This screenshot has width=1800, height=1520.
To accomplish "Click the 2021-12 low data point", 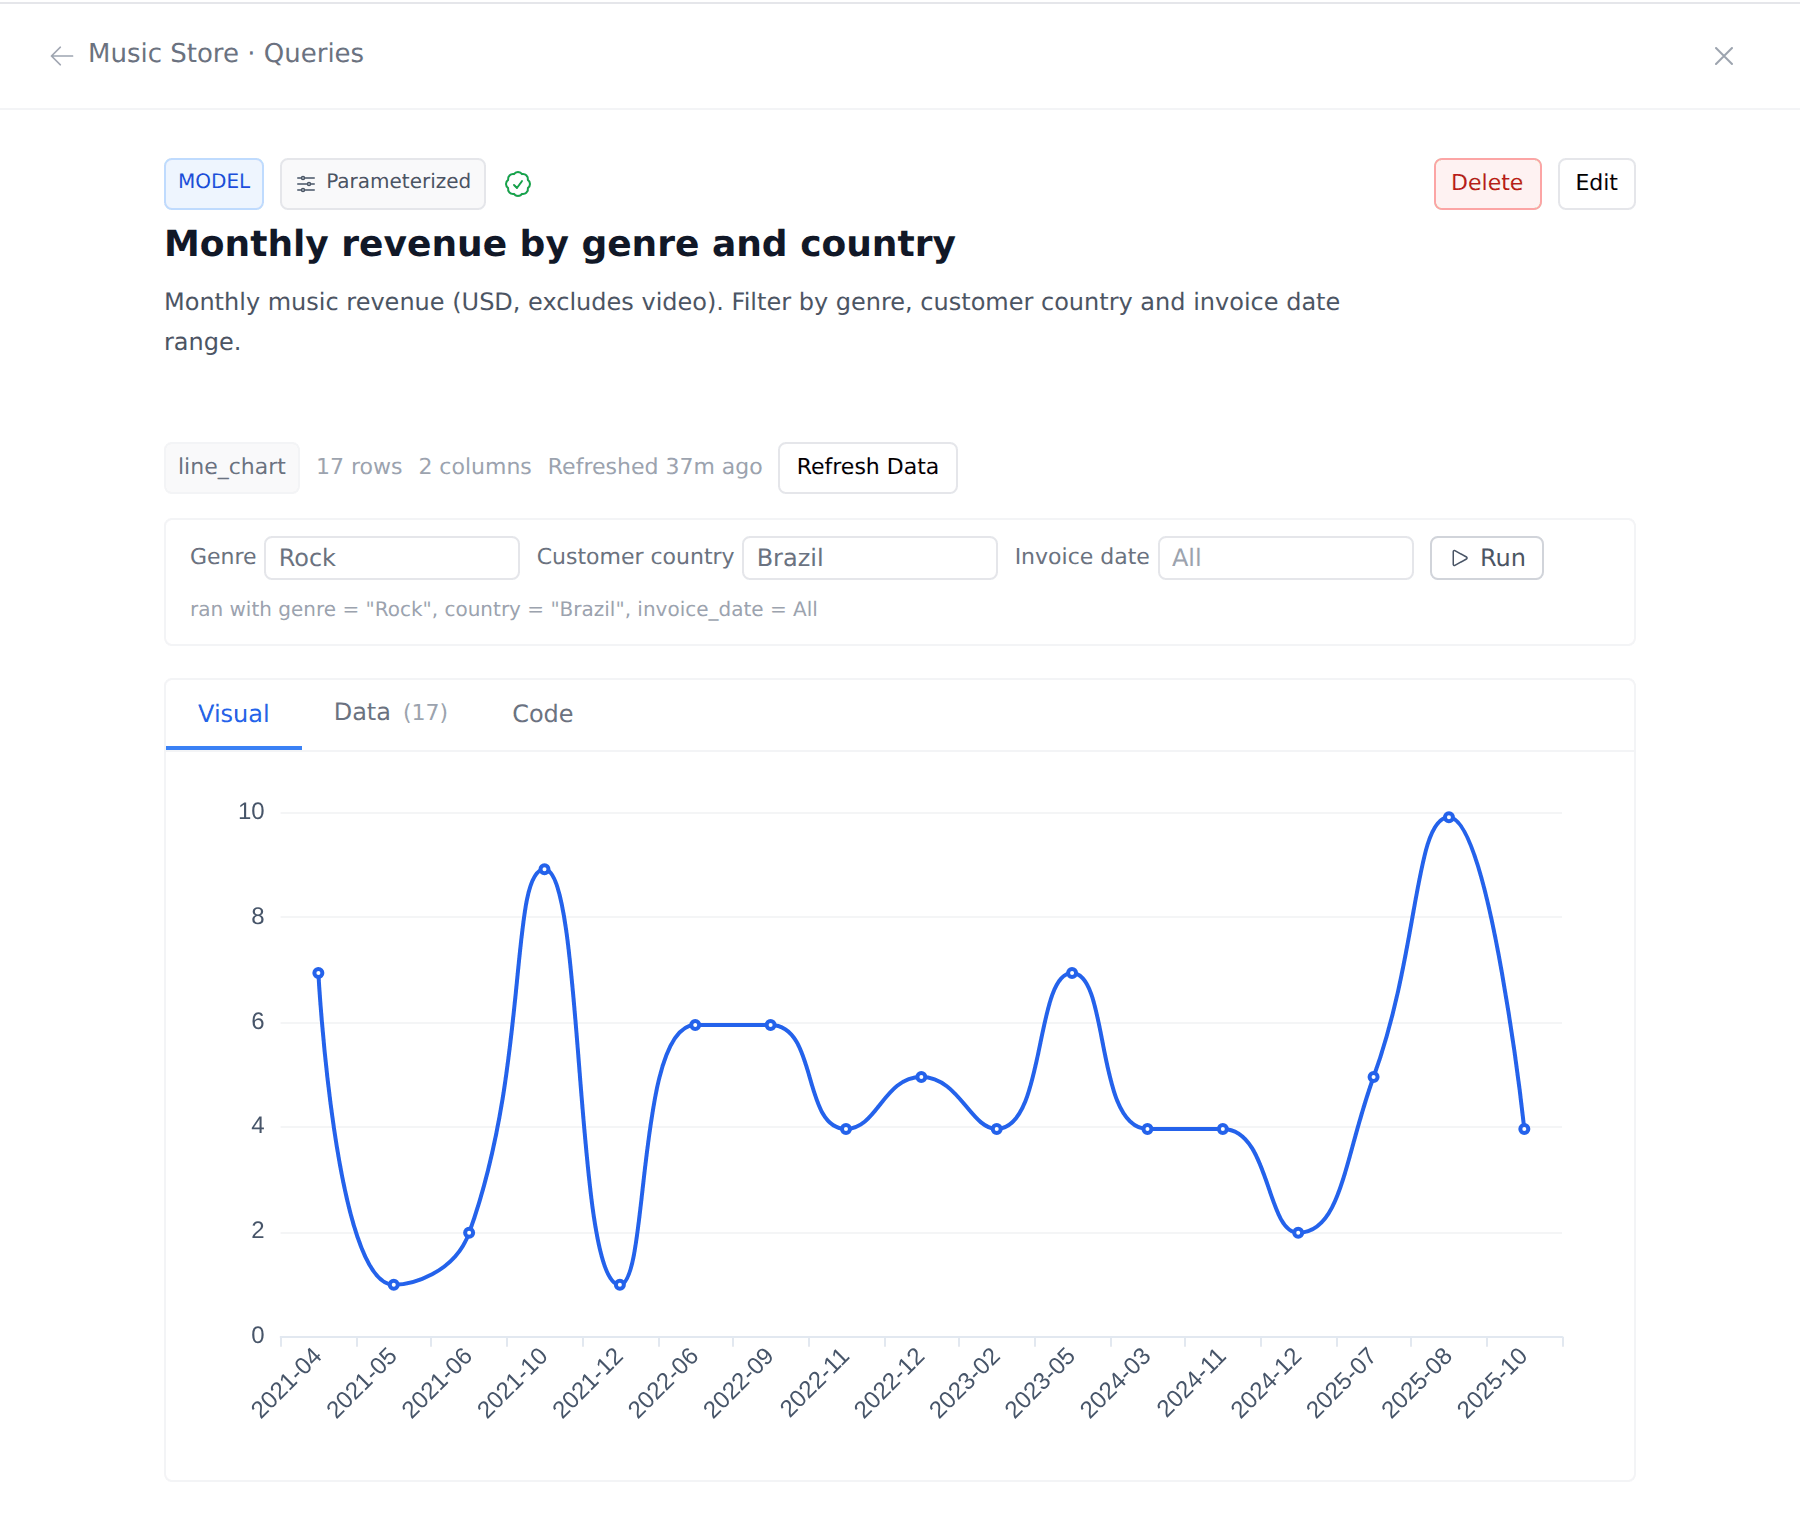I will click(x=620, y=1285).
